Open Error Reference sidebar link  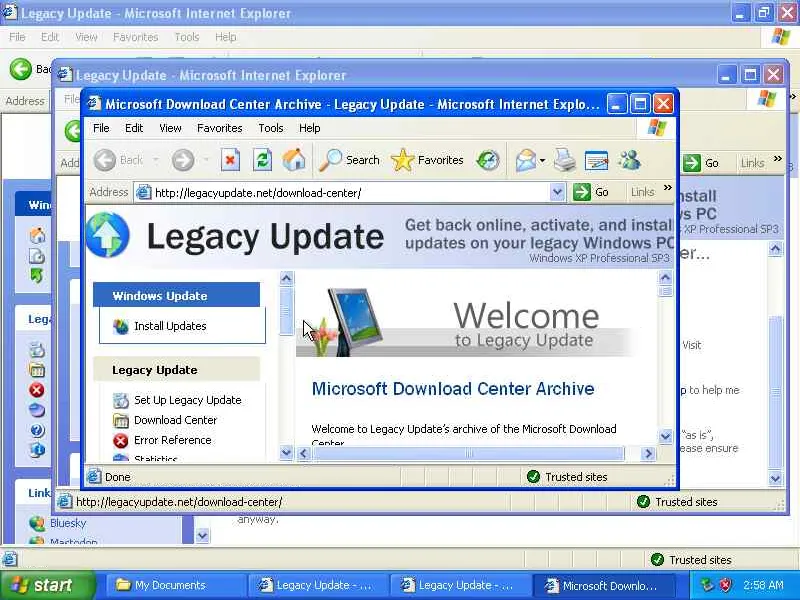tap(172, 440)
